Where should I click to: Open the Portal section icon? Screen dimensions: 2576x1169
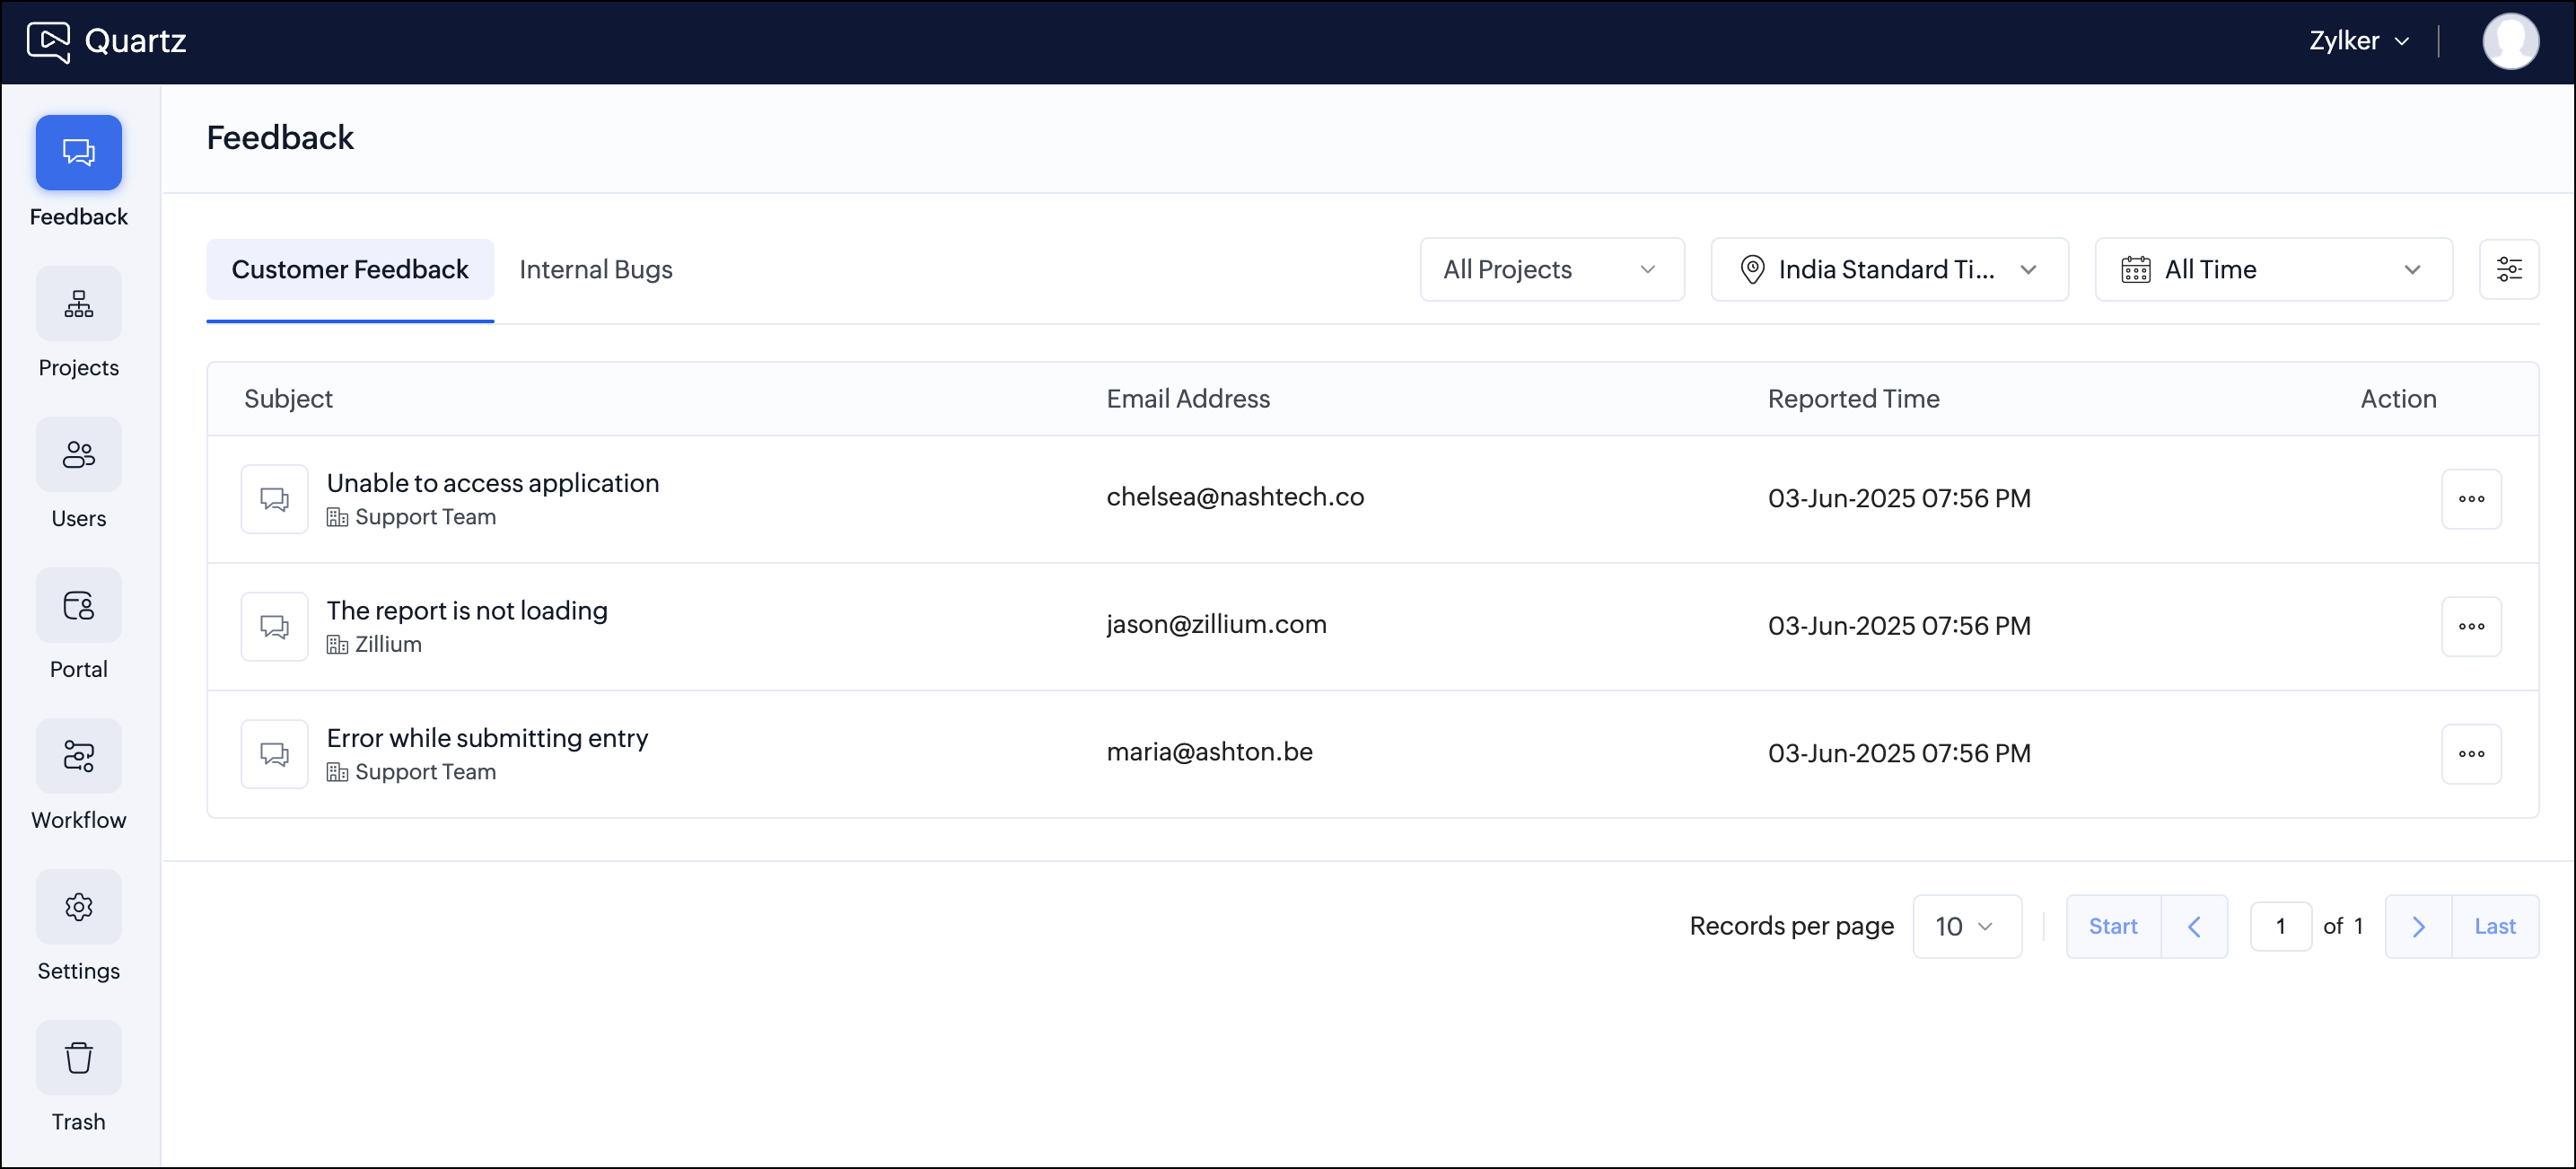tap(78, 606)
